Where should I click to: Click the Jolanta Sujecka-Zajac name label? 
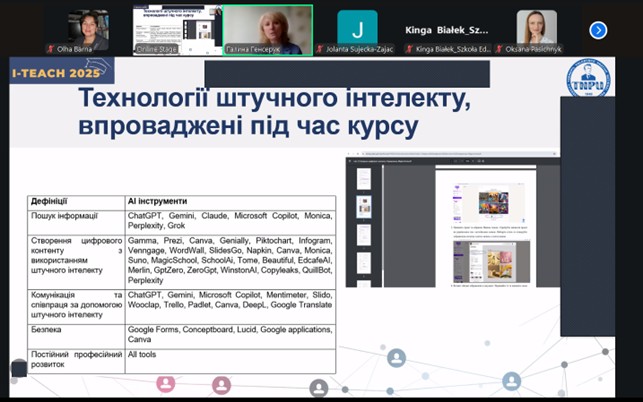359,49
